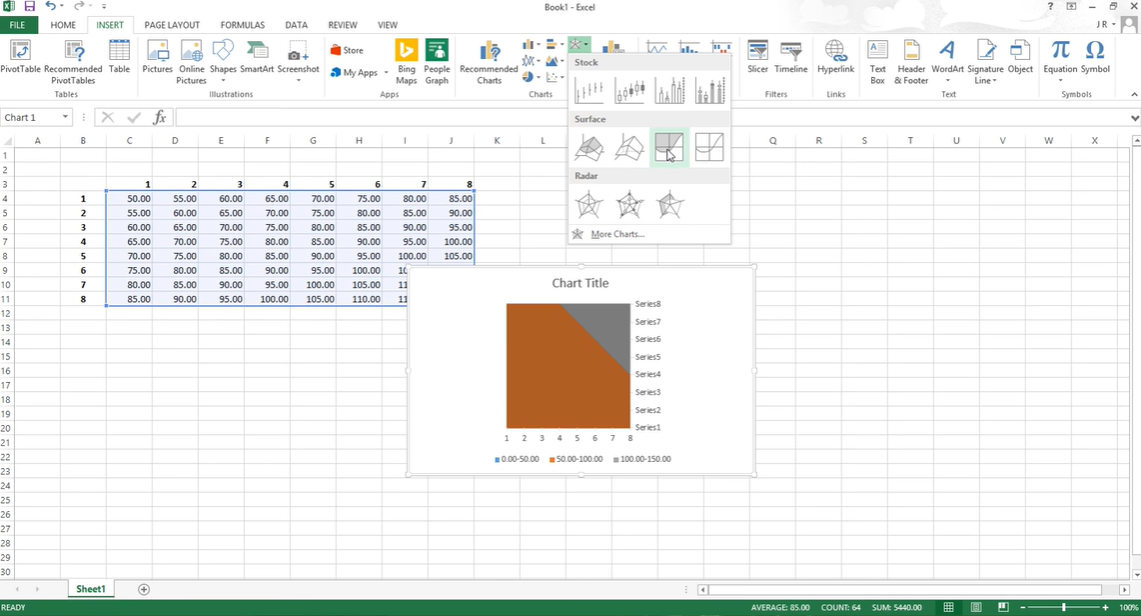Open Recommended Charts

[x=489, y=62]
